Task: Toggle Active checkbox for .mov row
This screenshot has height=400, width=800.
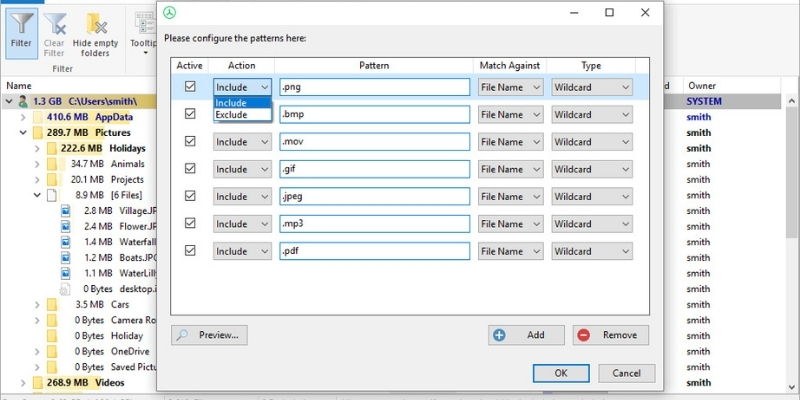Action: [x=190, y=142]
